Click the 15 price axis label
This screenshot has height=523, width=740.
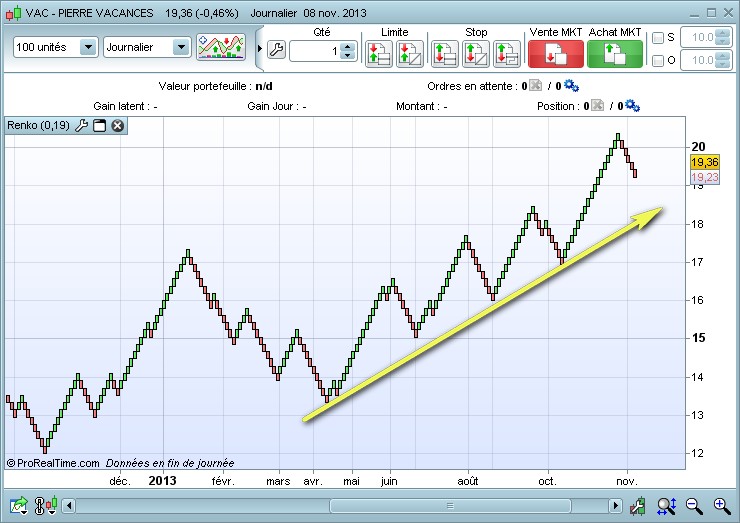pos(698,337)
